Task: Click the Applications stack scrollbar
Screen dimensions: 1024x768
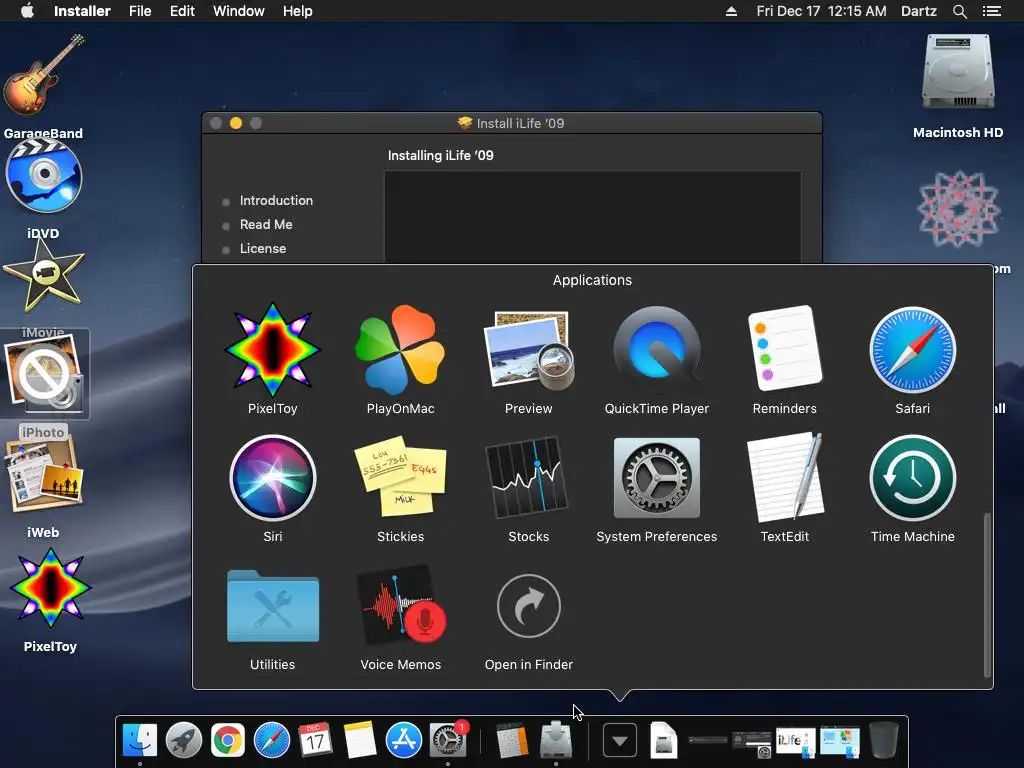Action: 987,595
